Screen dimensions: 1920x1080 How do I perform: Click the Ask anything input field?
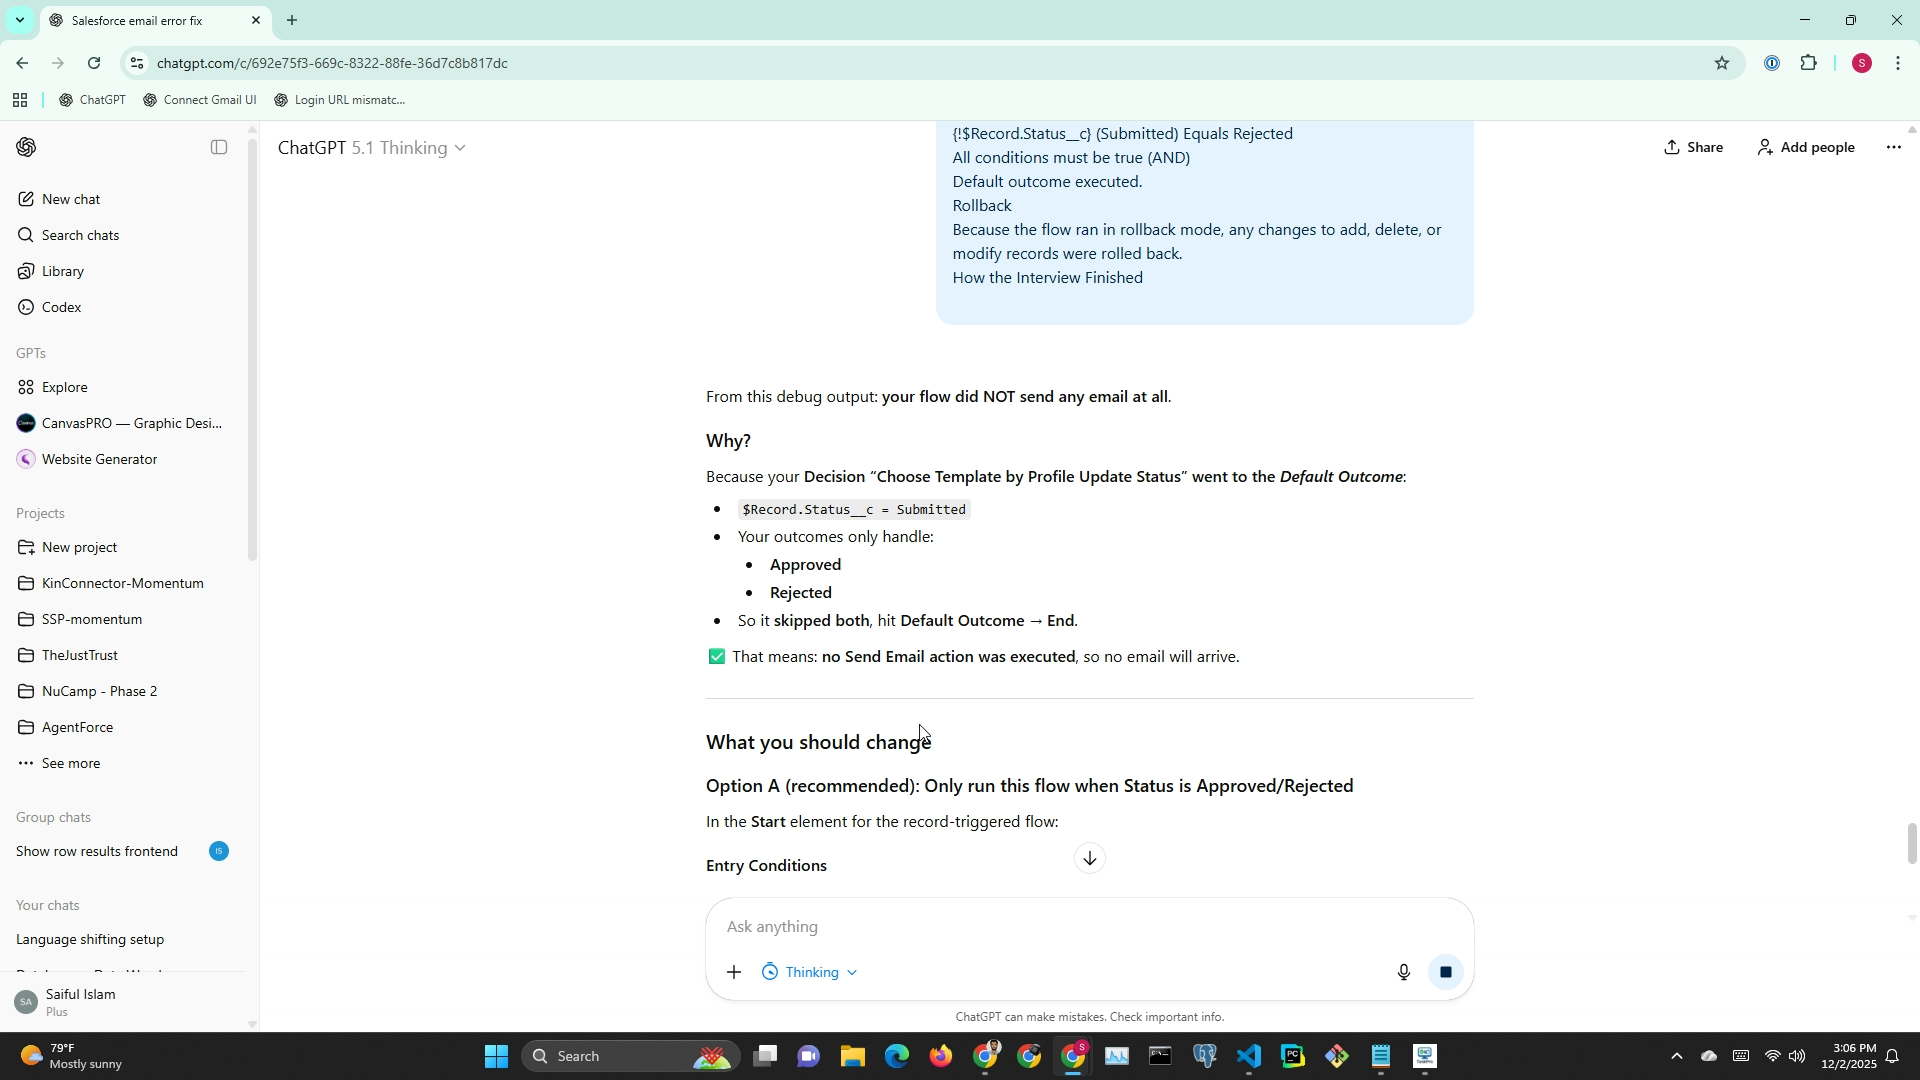click(x=1050, y=927)
